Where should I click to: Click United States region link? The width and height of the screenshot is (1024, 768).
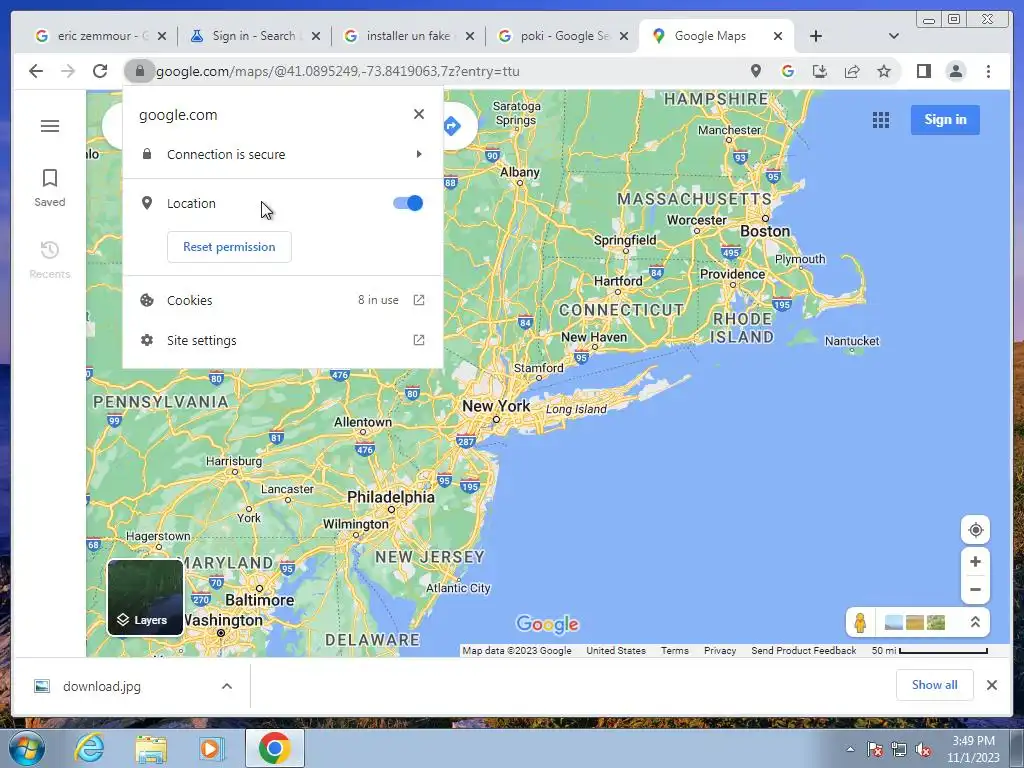point(616,650)
